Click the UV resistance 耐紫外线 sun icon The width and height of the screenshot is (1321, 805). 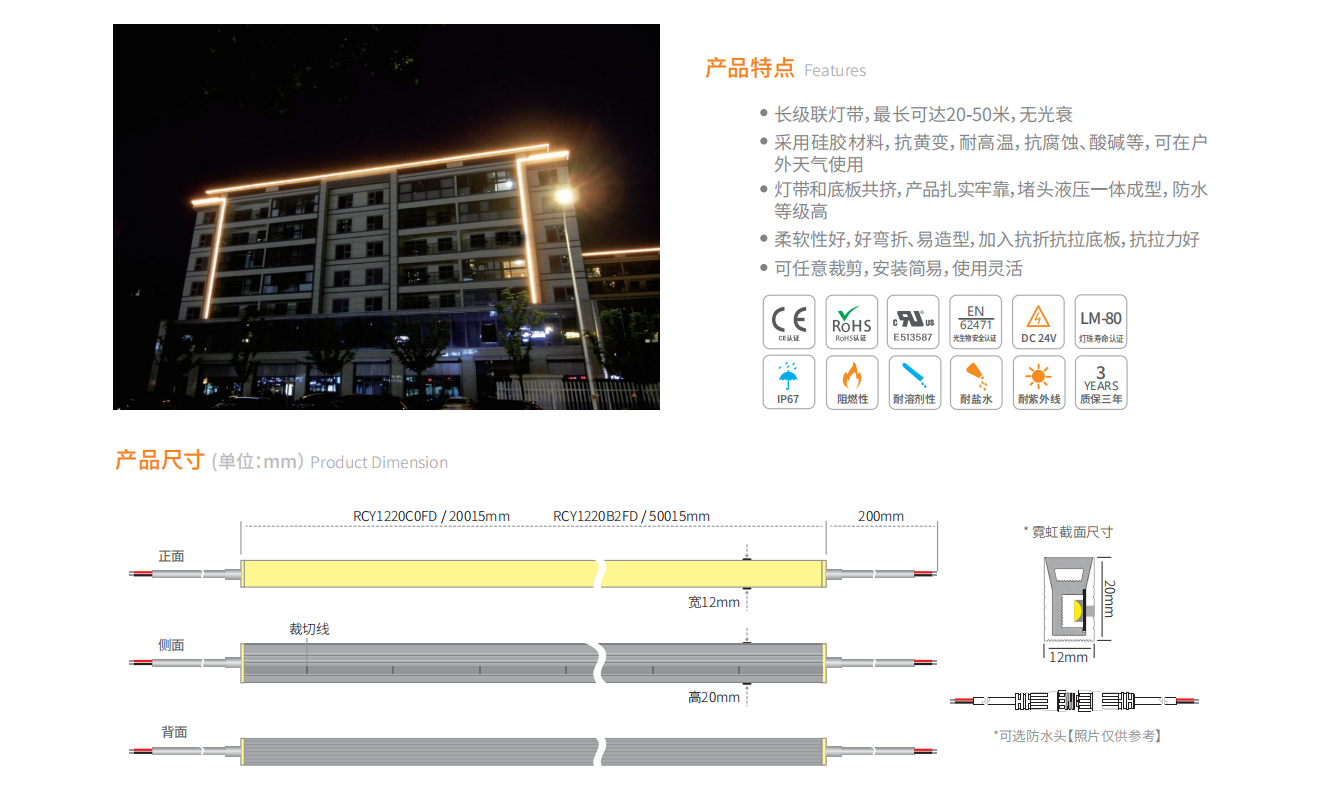click(x=1038, y=382)
